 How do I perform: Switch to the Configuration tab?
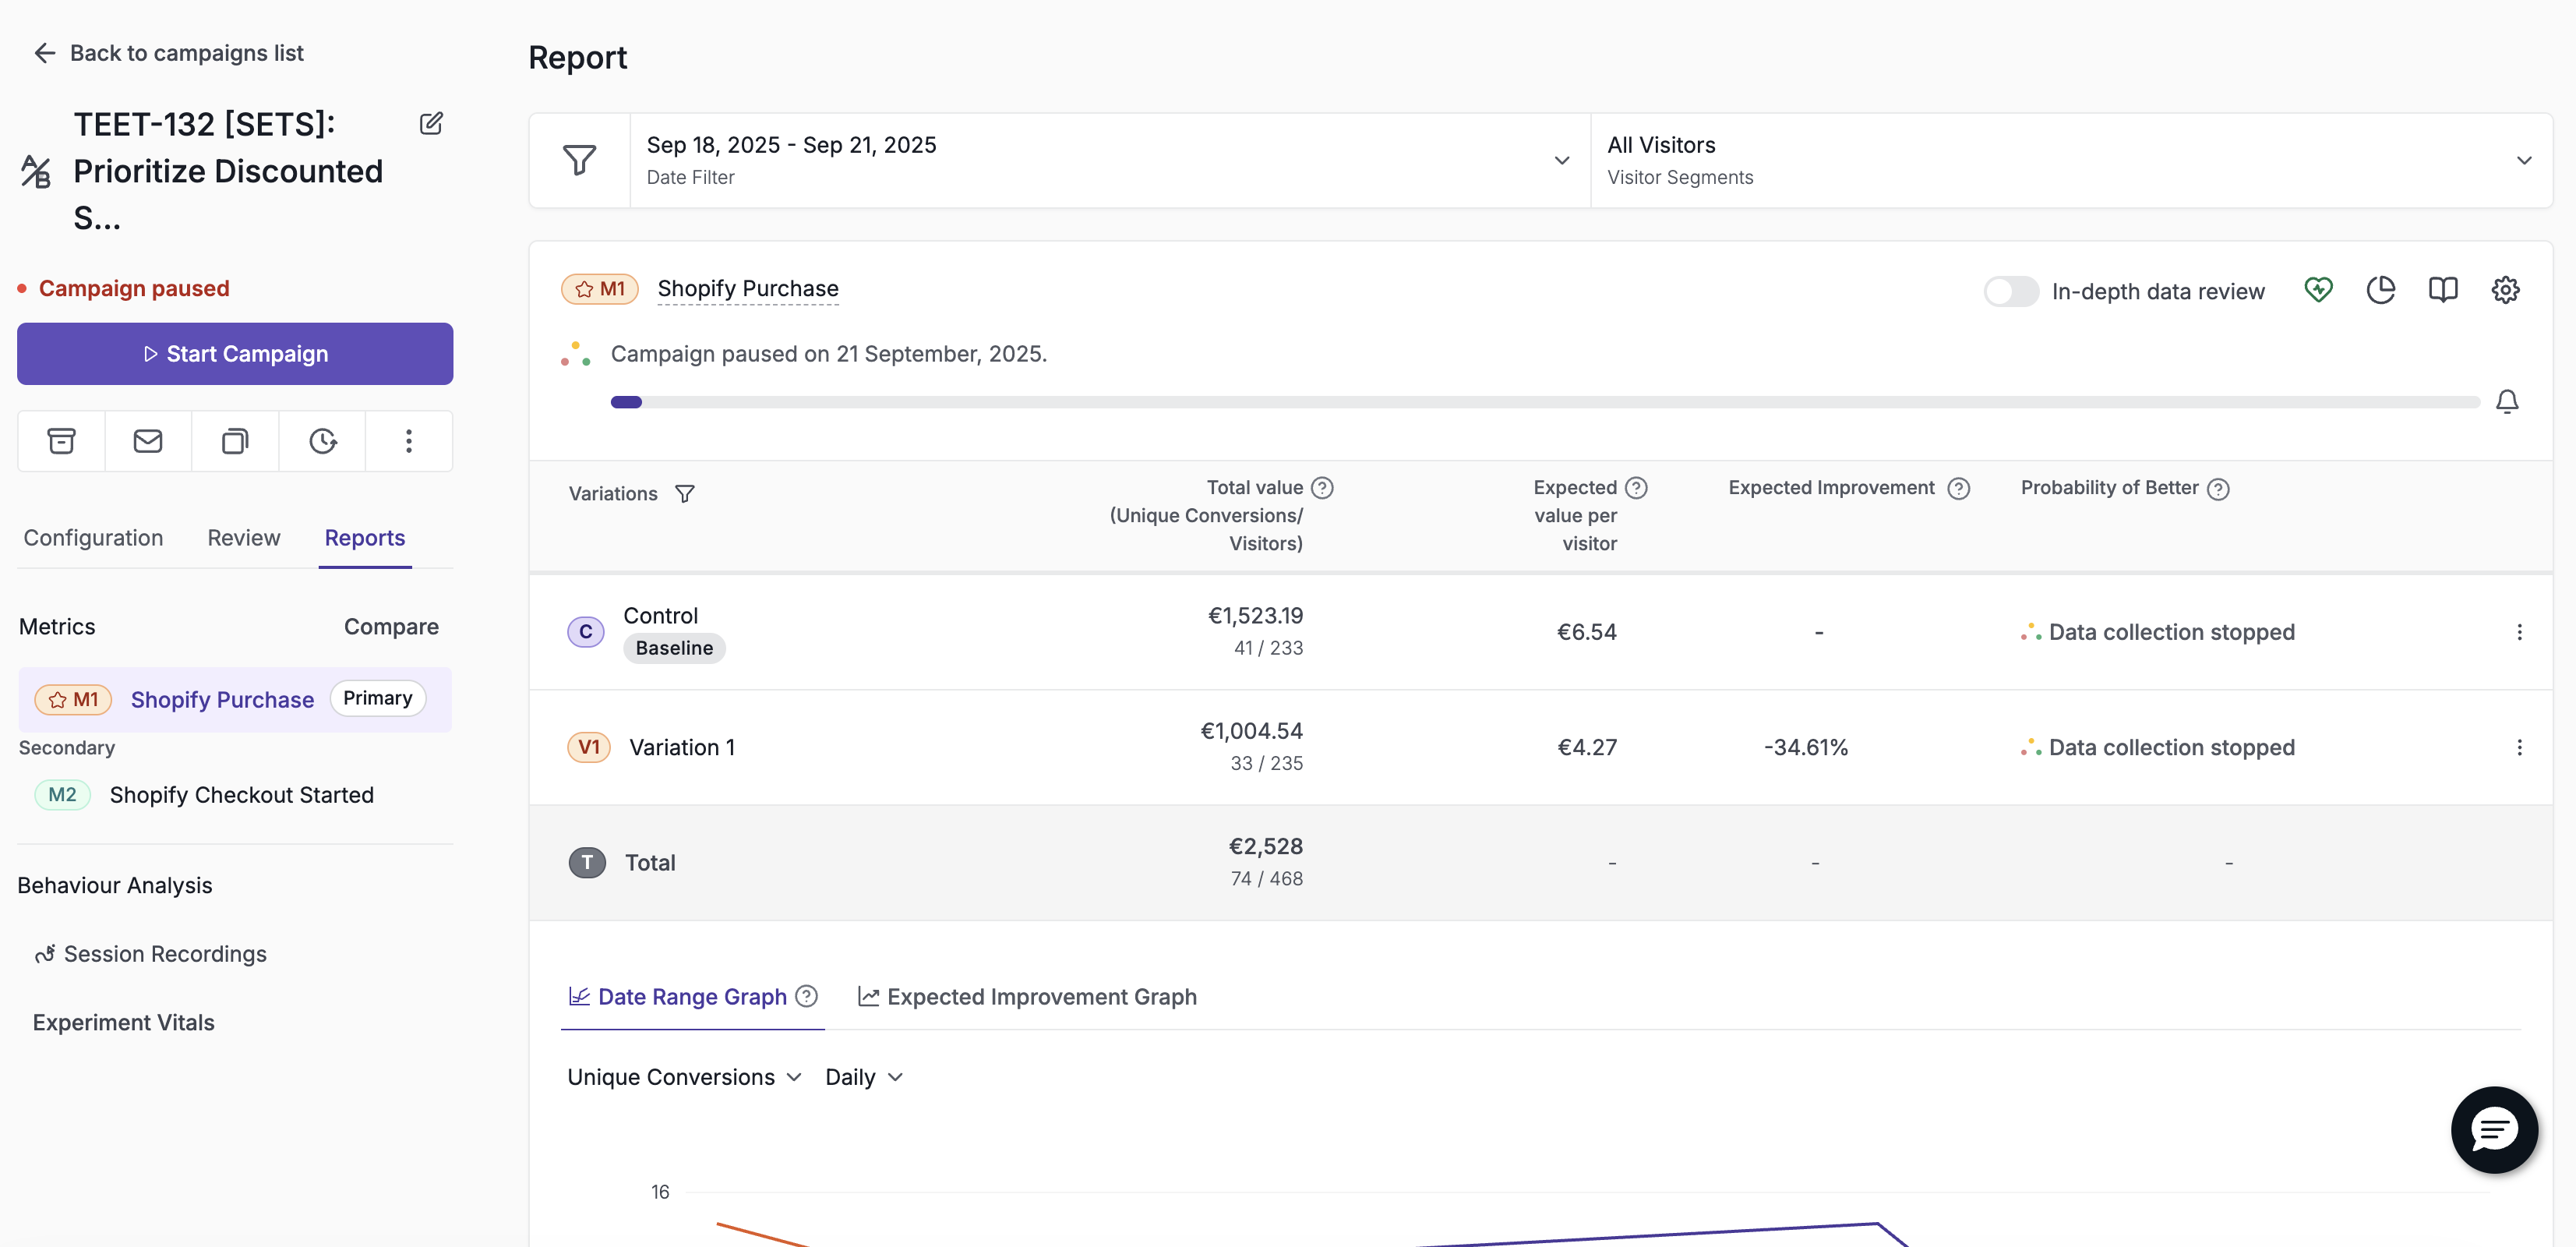93,538
